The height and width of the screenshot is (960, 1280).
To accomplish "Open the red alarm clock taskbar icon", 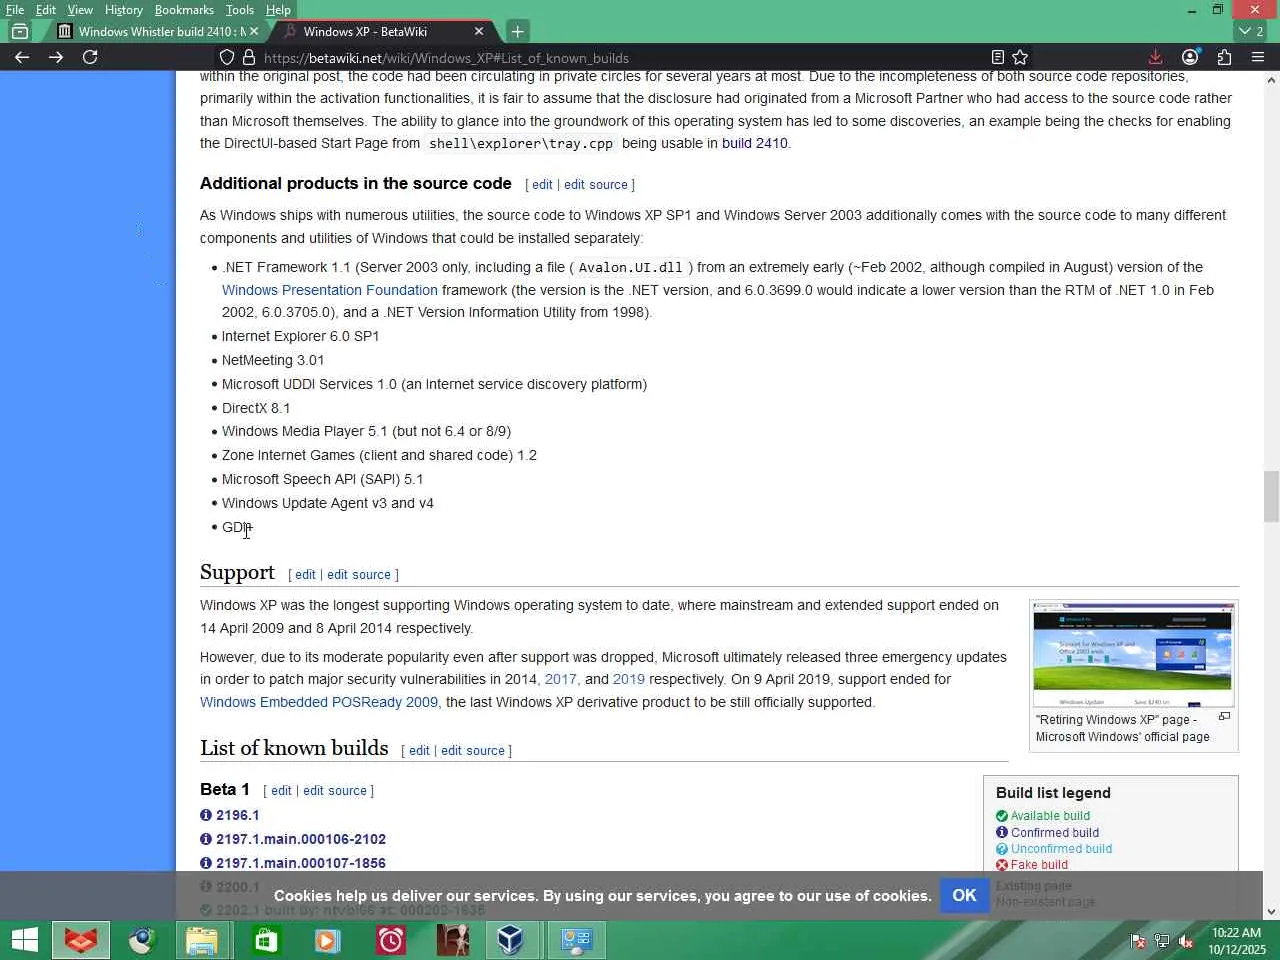I will coord(390,940).
